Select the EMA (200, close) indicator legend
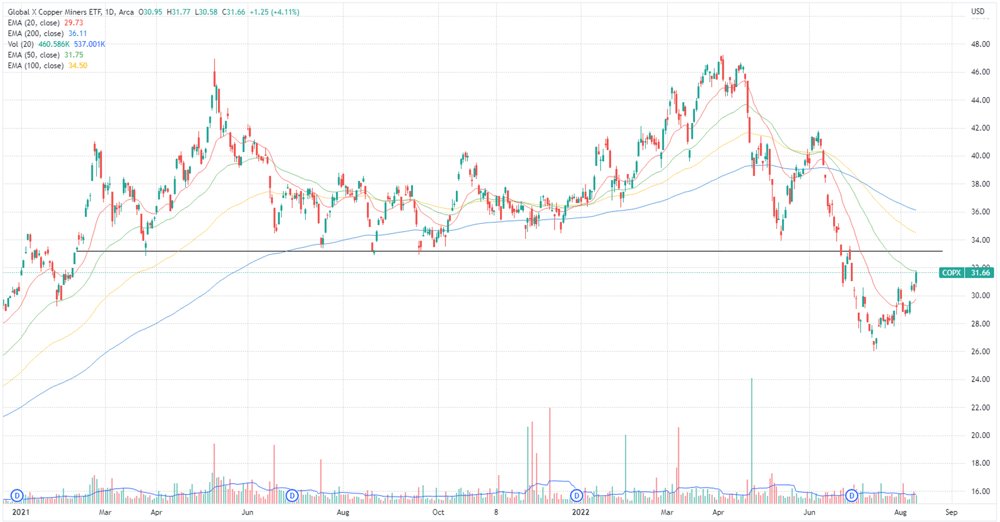This screenshot has height=522, width=1000. 34,33
